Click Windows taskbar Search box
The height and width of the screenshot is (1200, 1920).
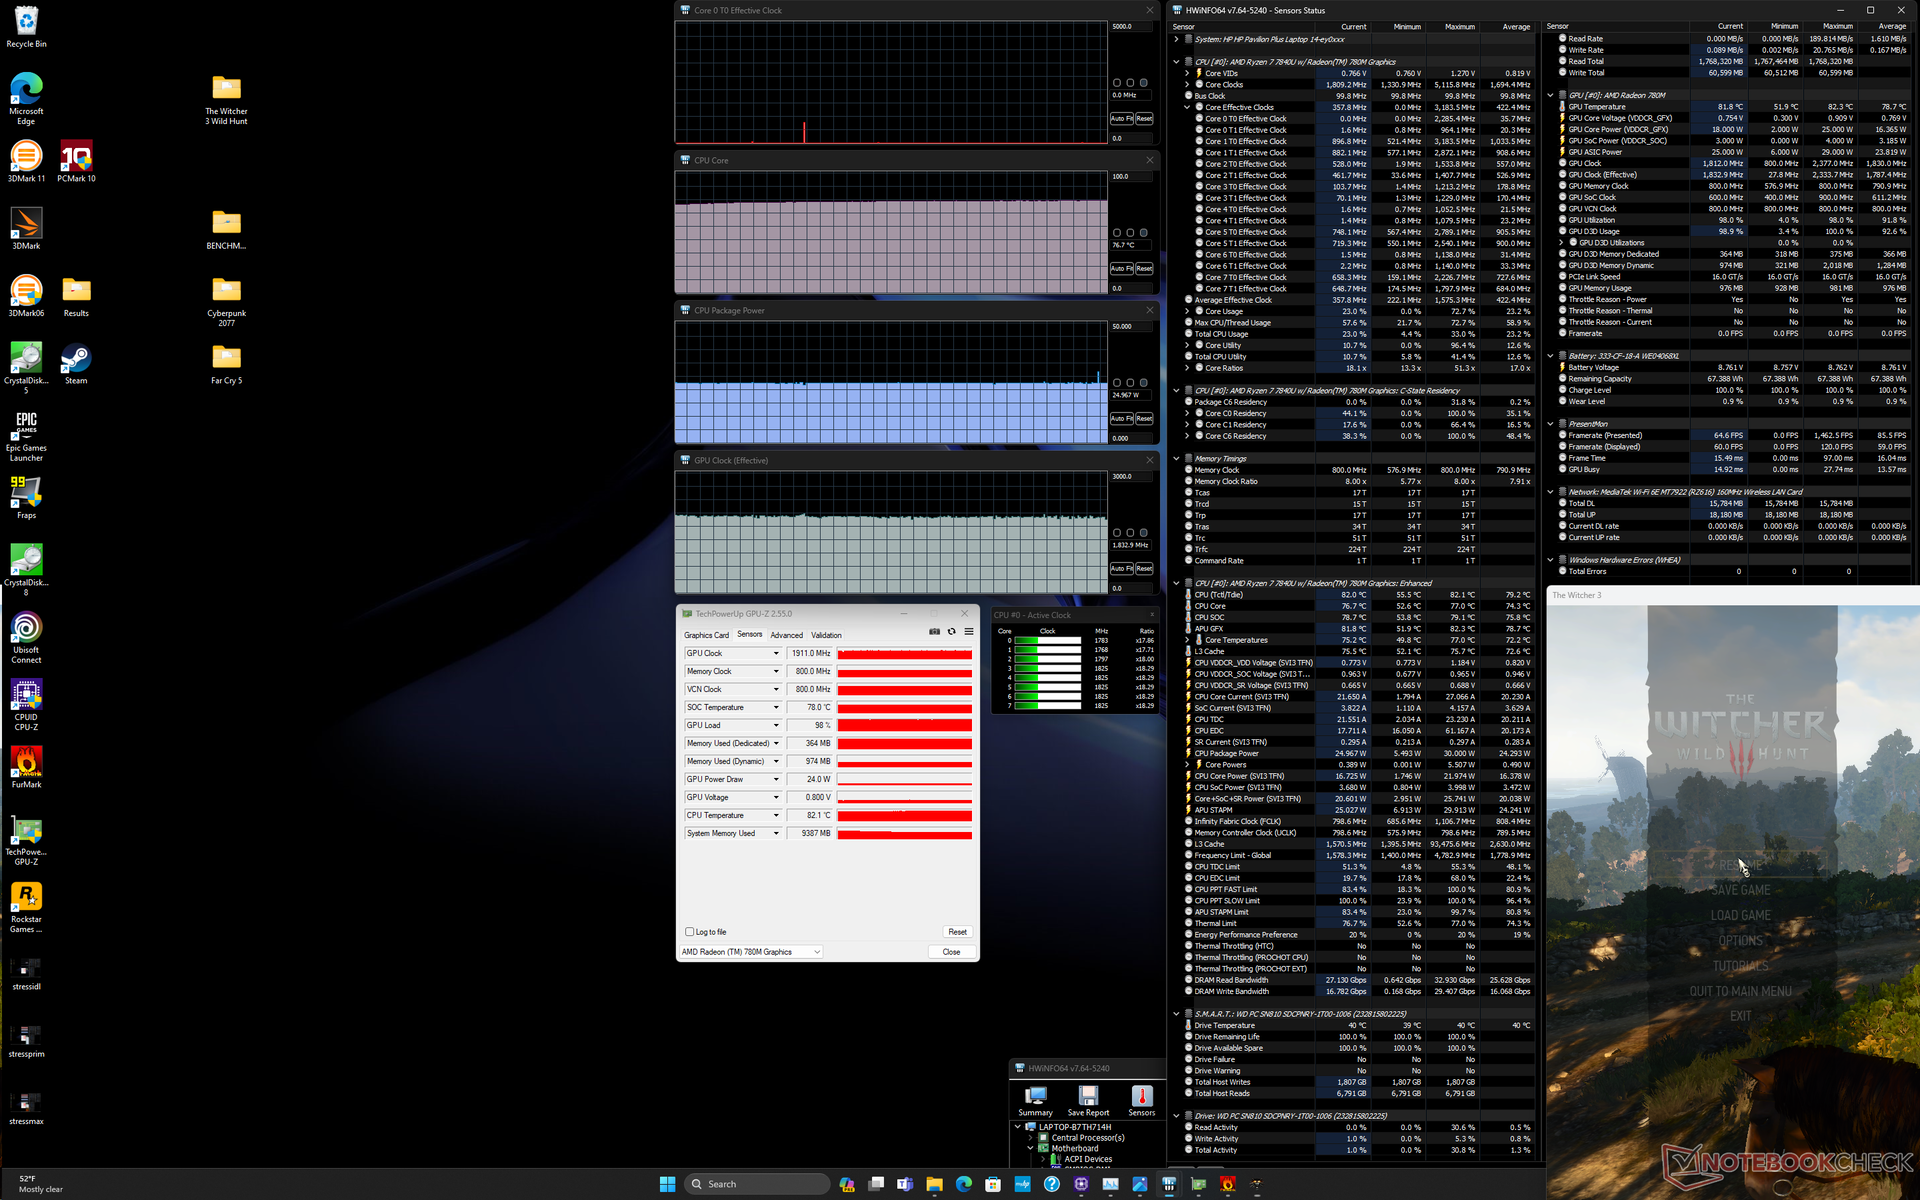[757, 1184]
